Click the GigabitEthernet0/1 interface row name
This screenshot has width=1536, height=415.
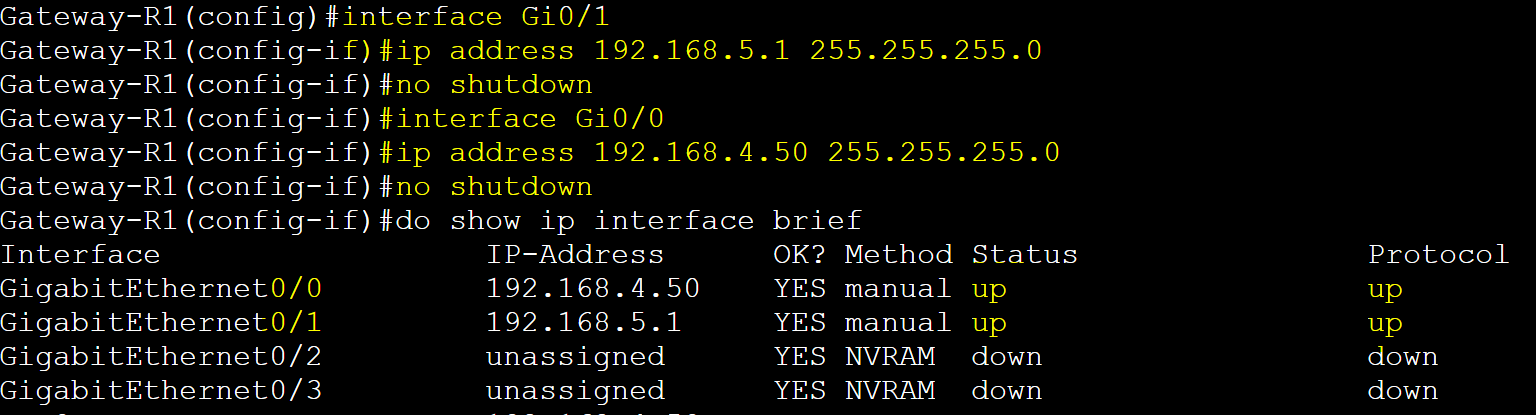[x=161, y=323]
